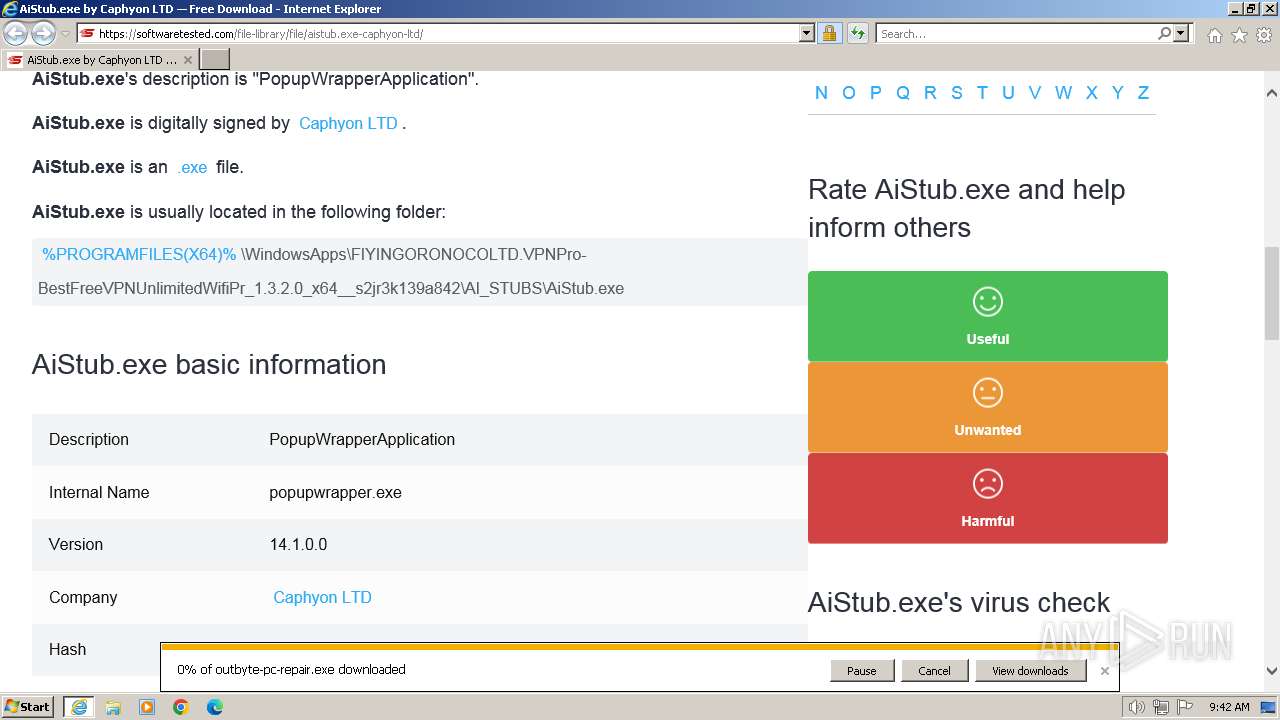The image size is (1280, 720).
Task: Jump to letter Y in file index
Action: point(1118,93)
